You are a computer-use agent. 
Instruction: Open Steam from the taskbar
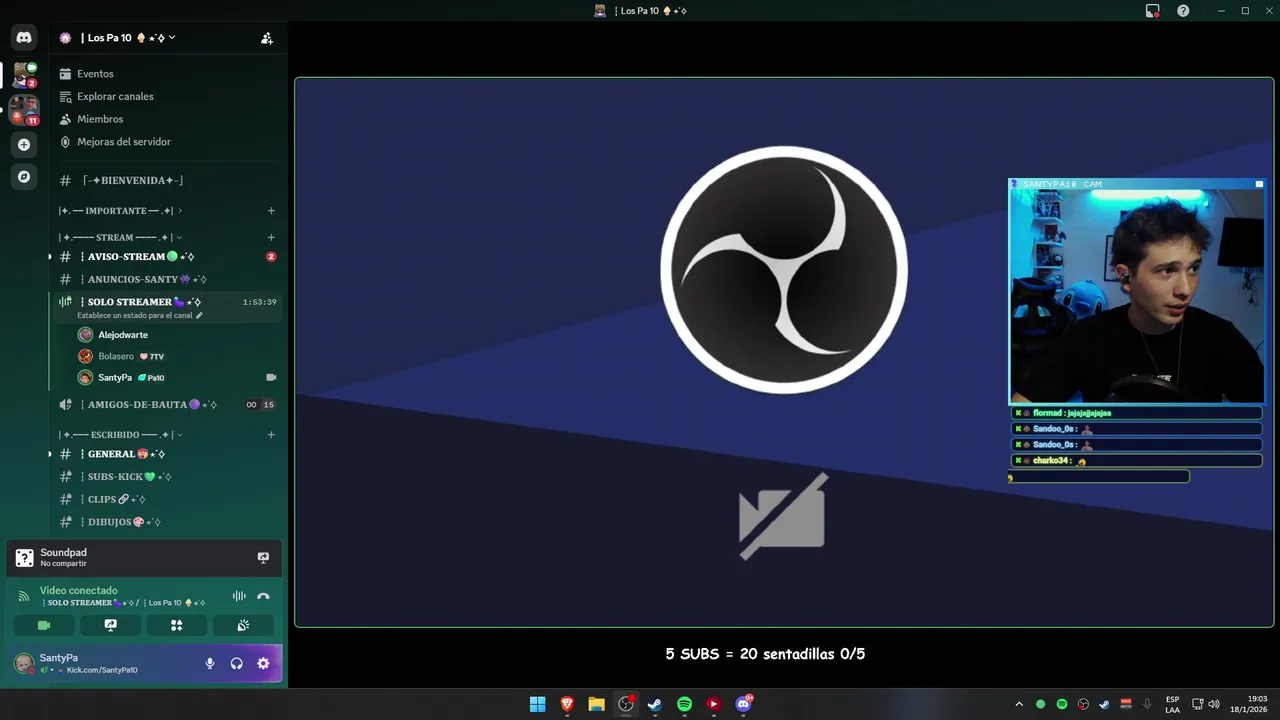click(x=655, y=704)
